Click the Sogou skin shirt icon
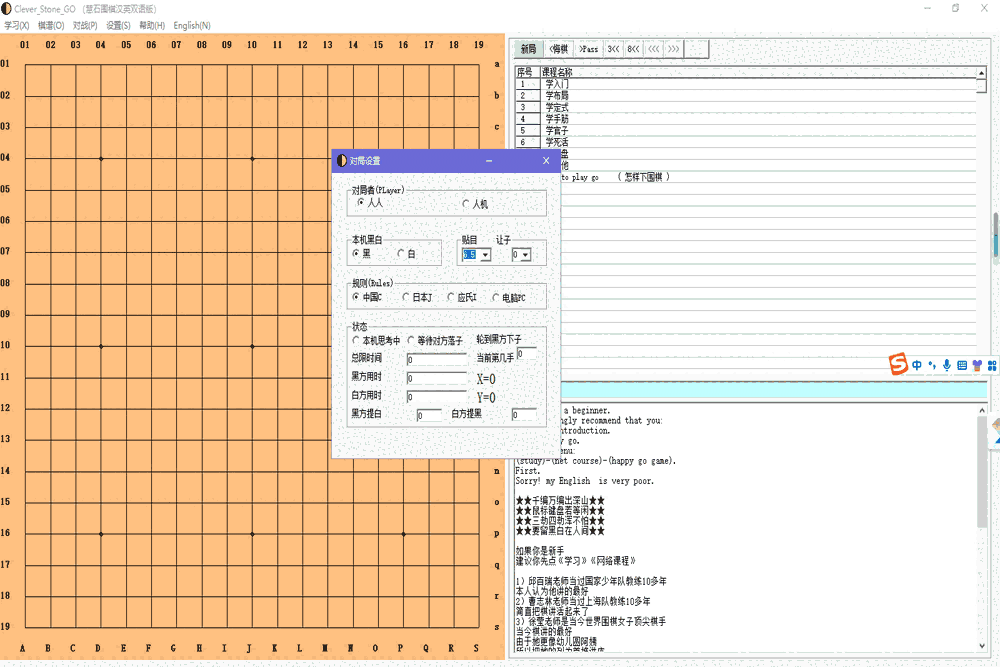The width and height of the screenshot is (1000, 667). click(977, 366)
